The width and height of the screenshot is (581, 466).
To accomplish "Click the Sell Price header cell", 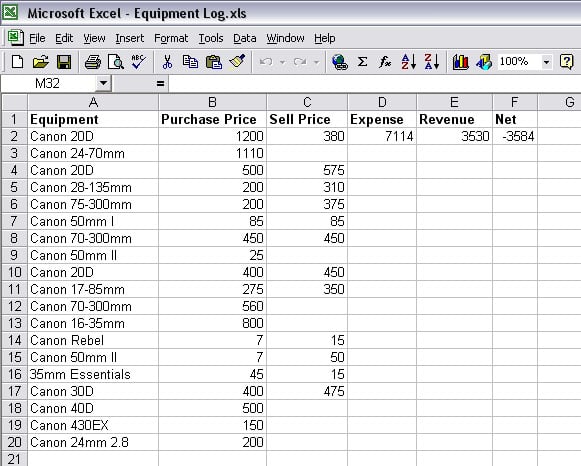I will pos(307,119).
